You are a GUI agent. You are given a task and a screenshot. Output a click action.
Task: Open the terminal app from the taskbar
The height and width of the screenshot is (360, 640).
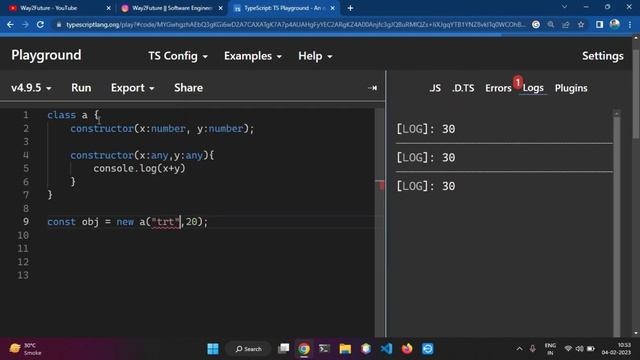point(324,349)
